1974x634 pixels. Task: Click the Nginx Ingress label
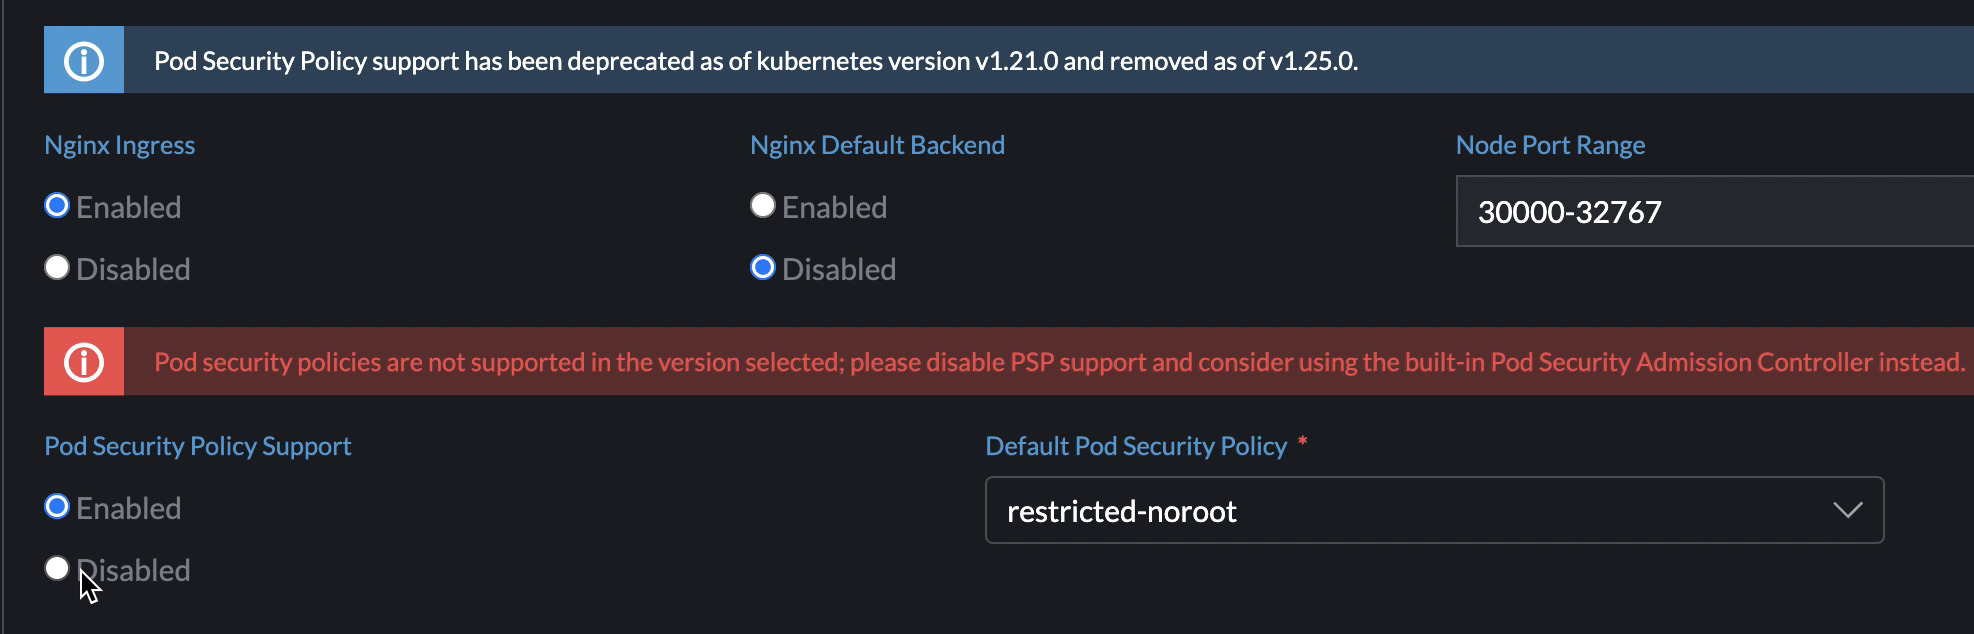pos(120,144)
